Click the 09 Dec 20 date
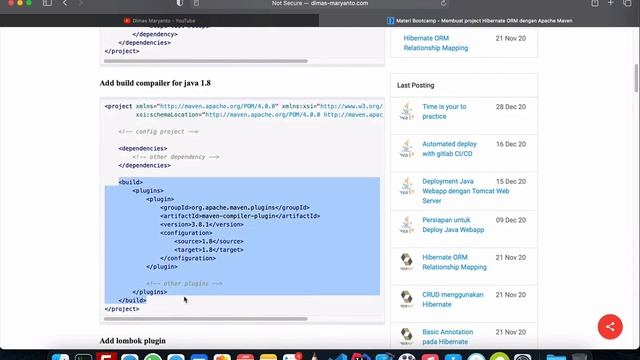 [x=511, y=220]
